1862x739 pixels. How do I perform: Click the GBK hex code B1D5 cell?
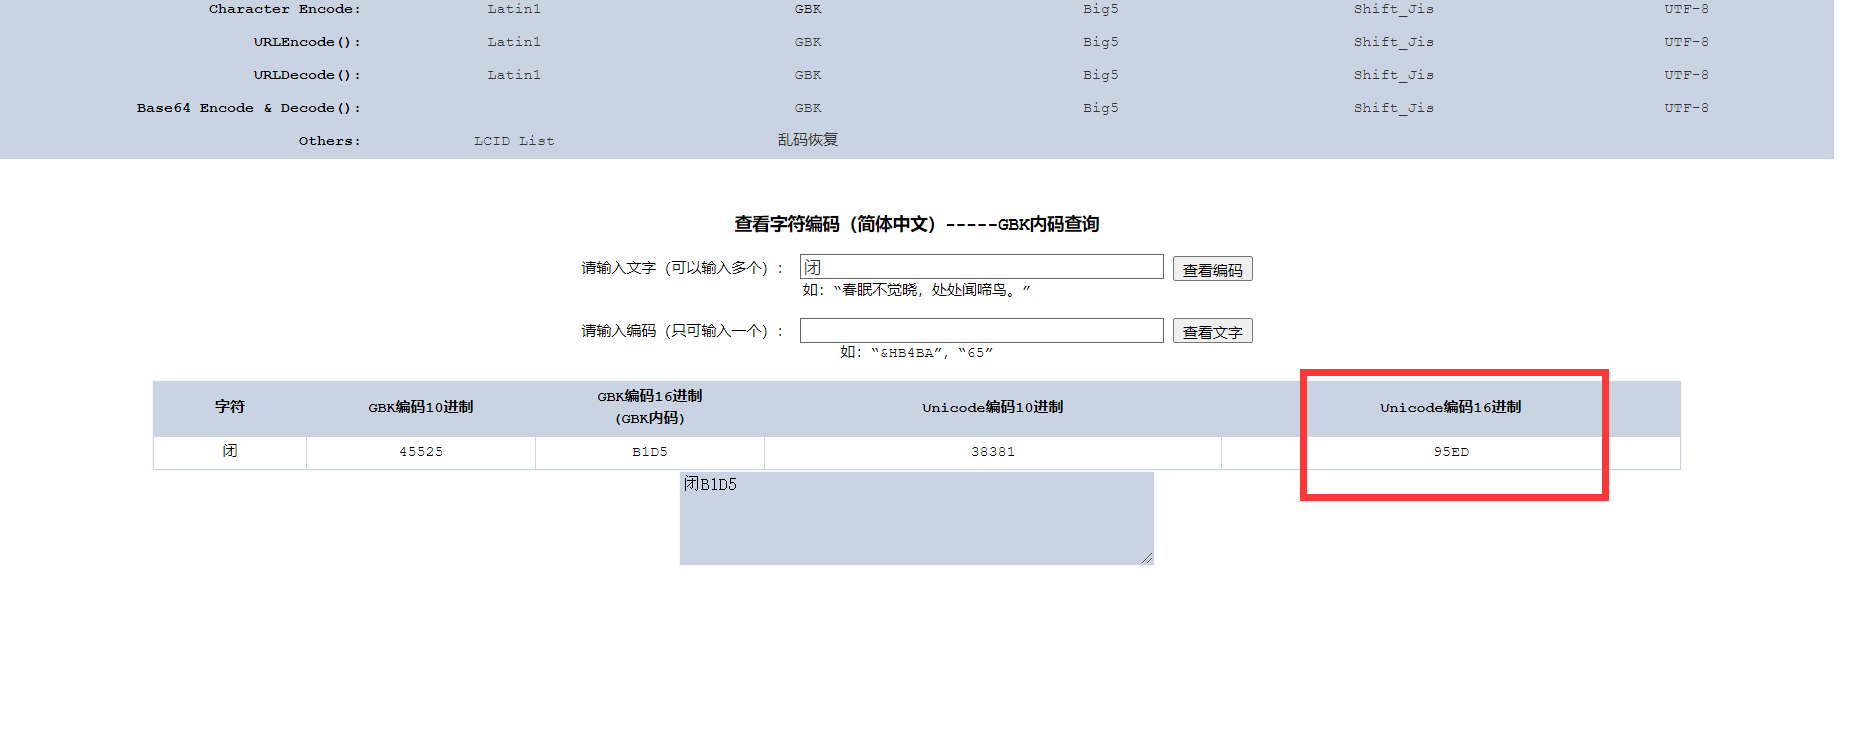[x=650, y=452]
